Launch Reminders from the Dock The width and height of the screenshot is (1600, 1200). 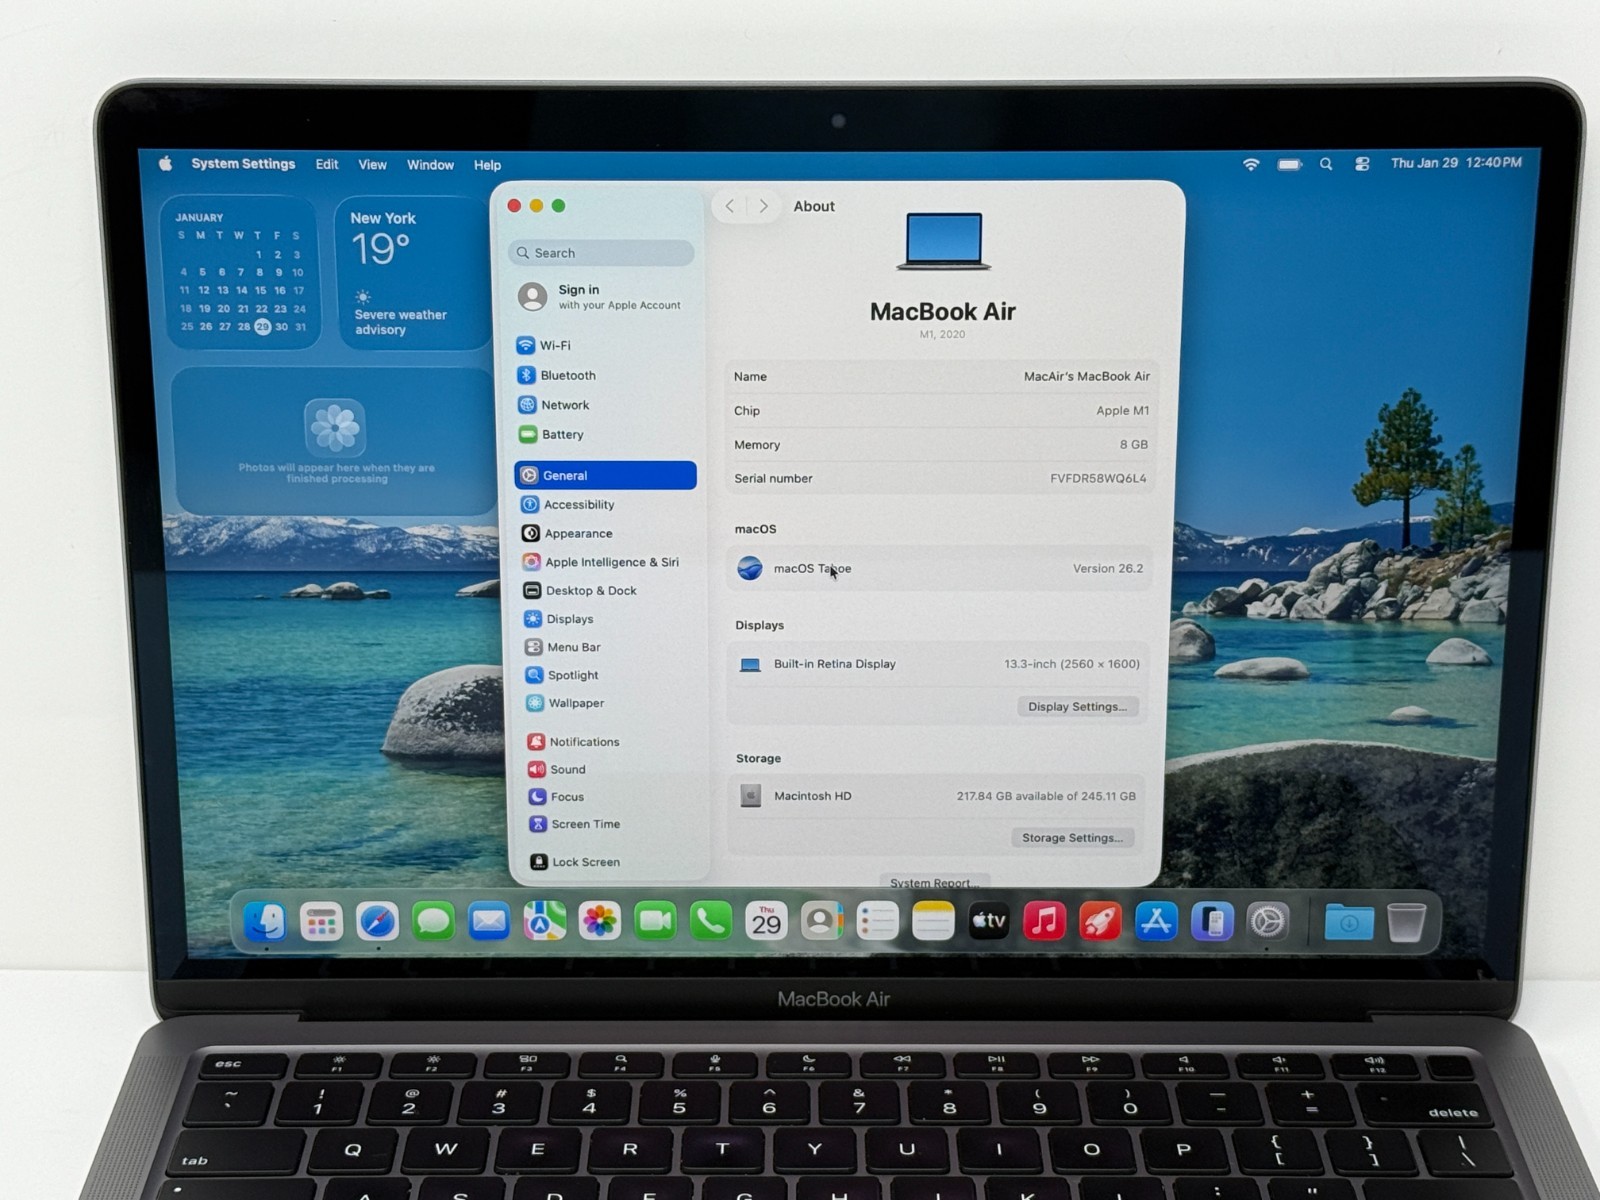(x=877, y=922)
